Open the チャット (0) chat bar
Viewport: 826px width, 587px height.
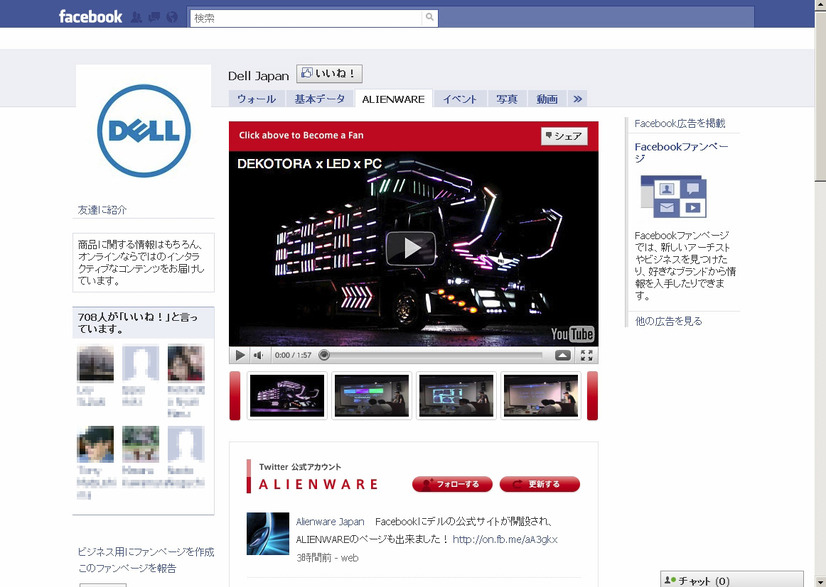(x=732, y=580)
